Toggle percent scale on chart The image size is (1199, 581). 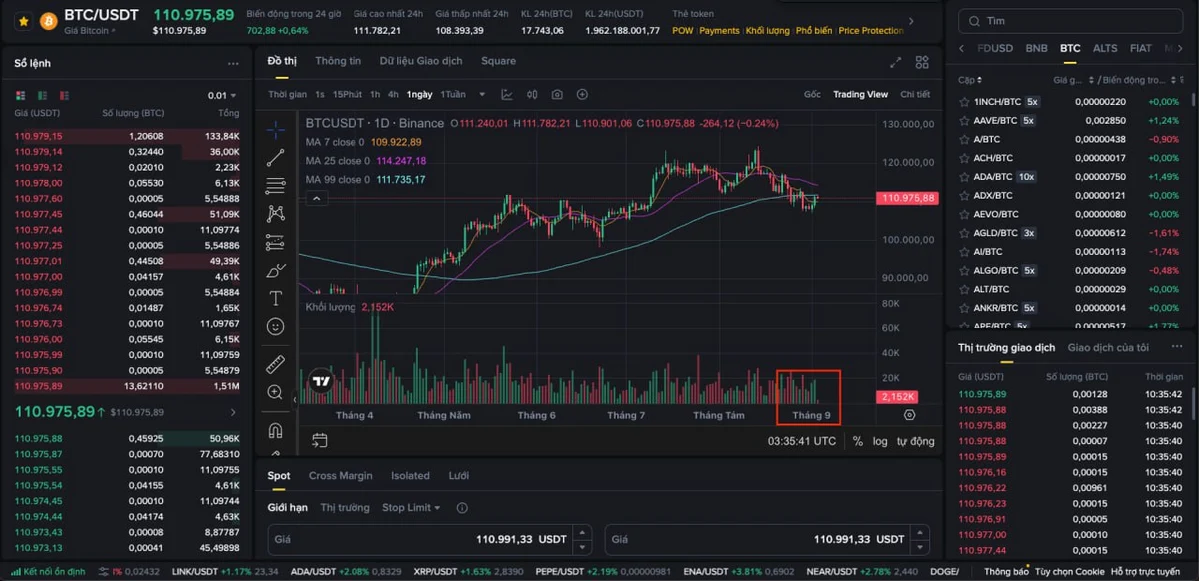[x=858, y=441]
